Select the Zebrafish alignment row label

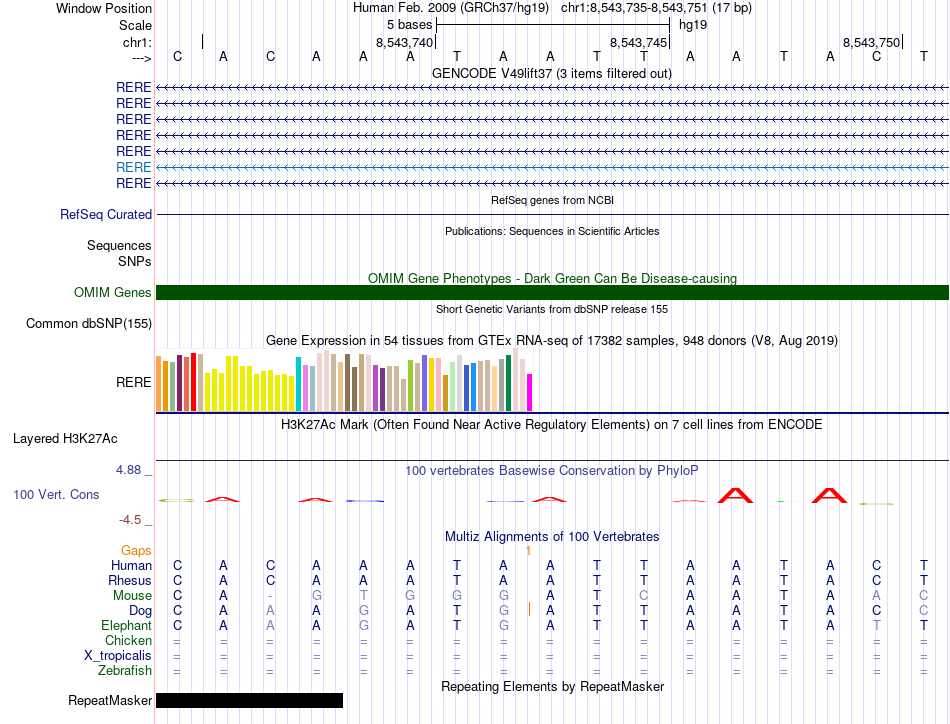tap(125, 671)
